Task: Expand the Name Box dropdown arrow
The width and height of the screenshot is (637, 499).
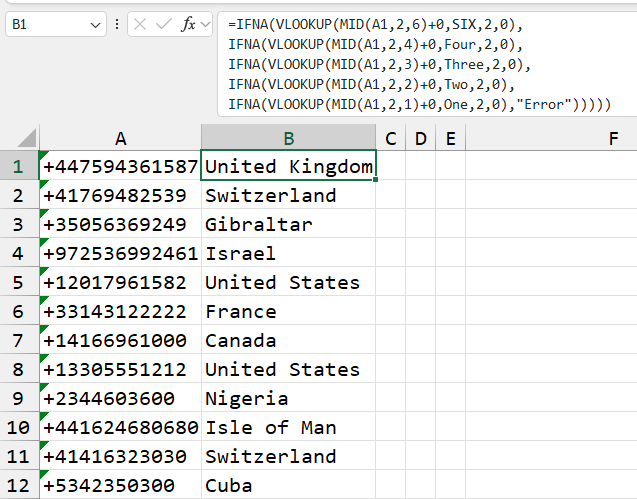Action: (95, 24)
